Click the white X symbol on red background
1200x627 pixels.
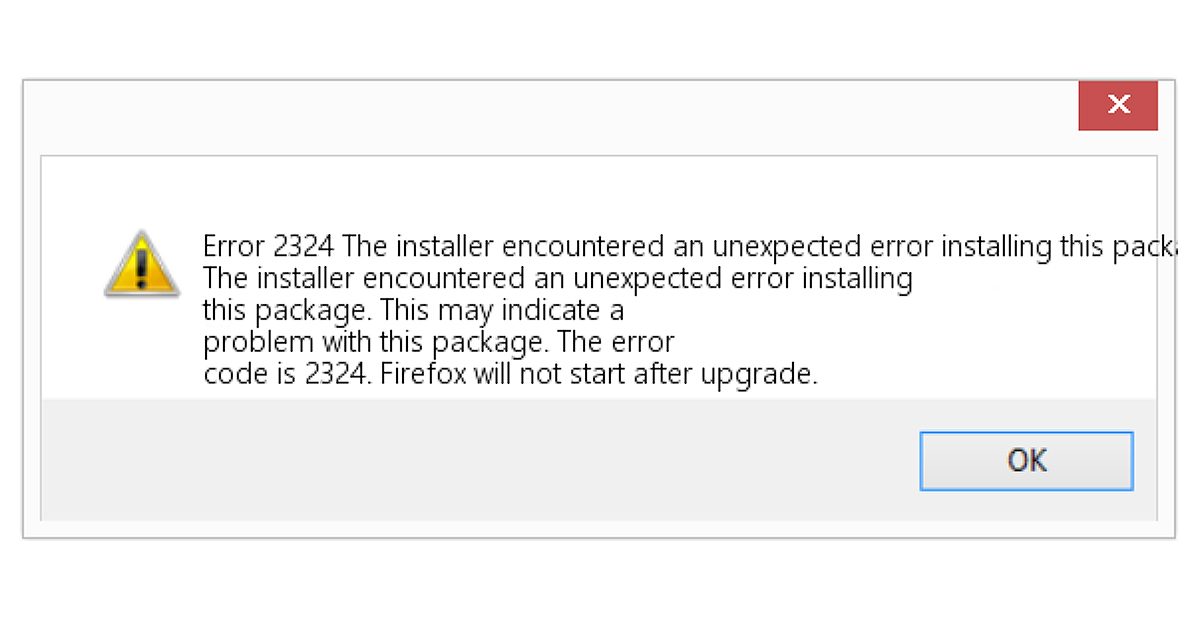(1118, 104)
